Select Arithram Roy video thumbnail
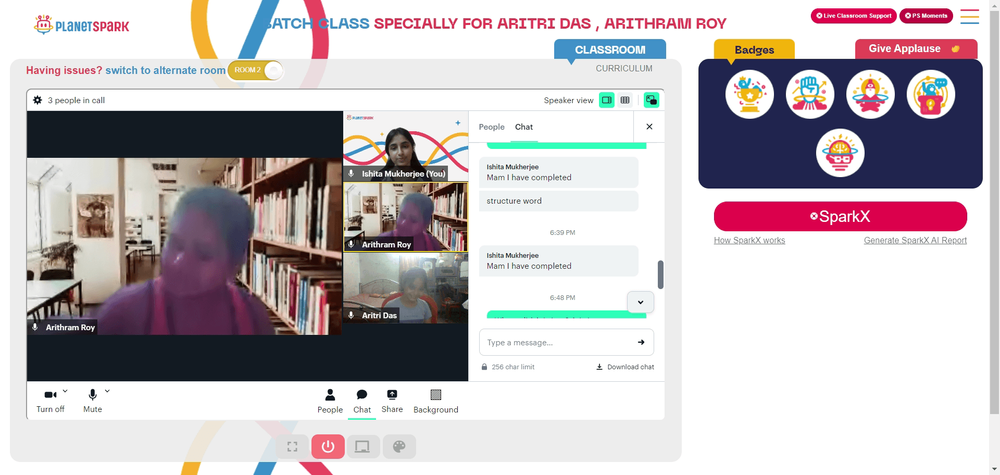This screenshot has height=475, width=1000. (x=406, y=217)
